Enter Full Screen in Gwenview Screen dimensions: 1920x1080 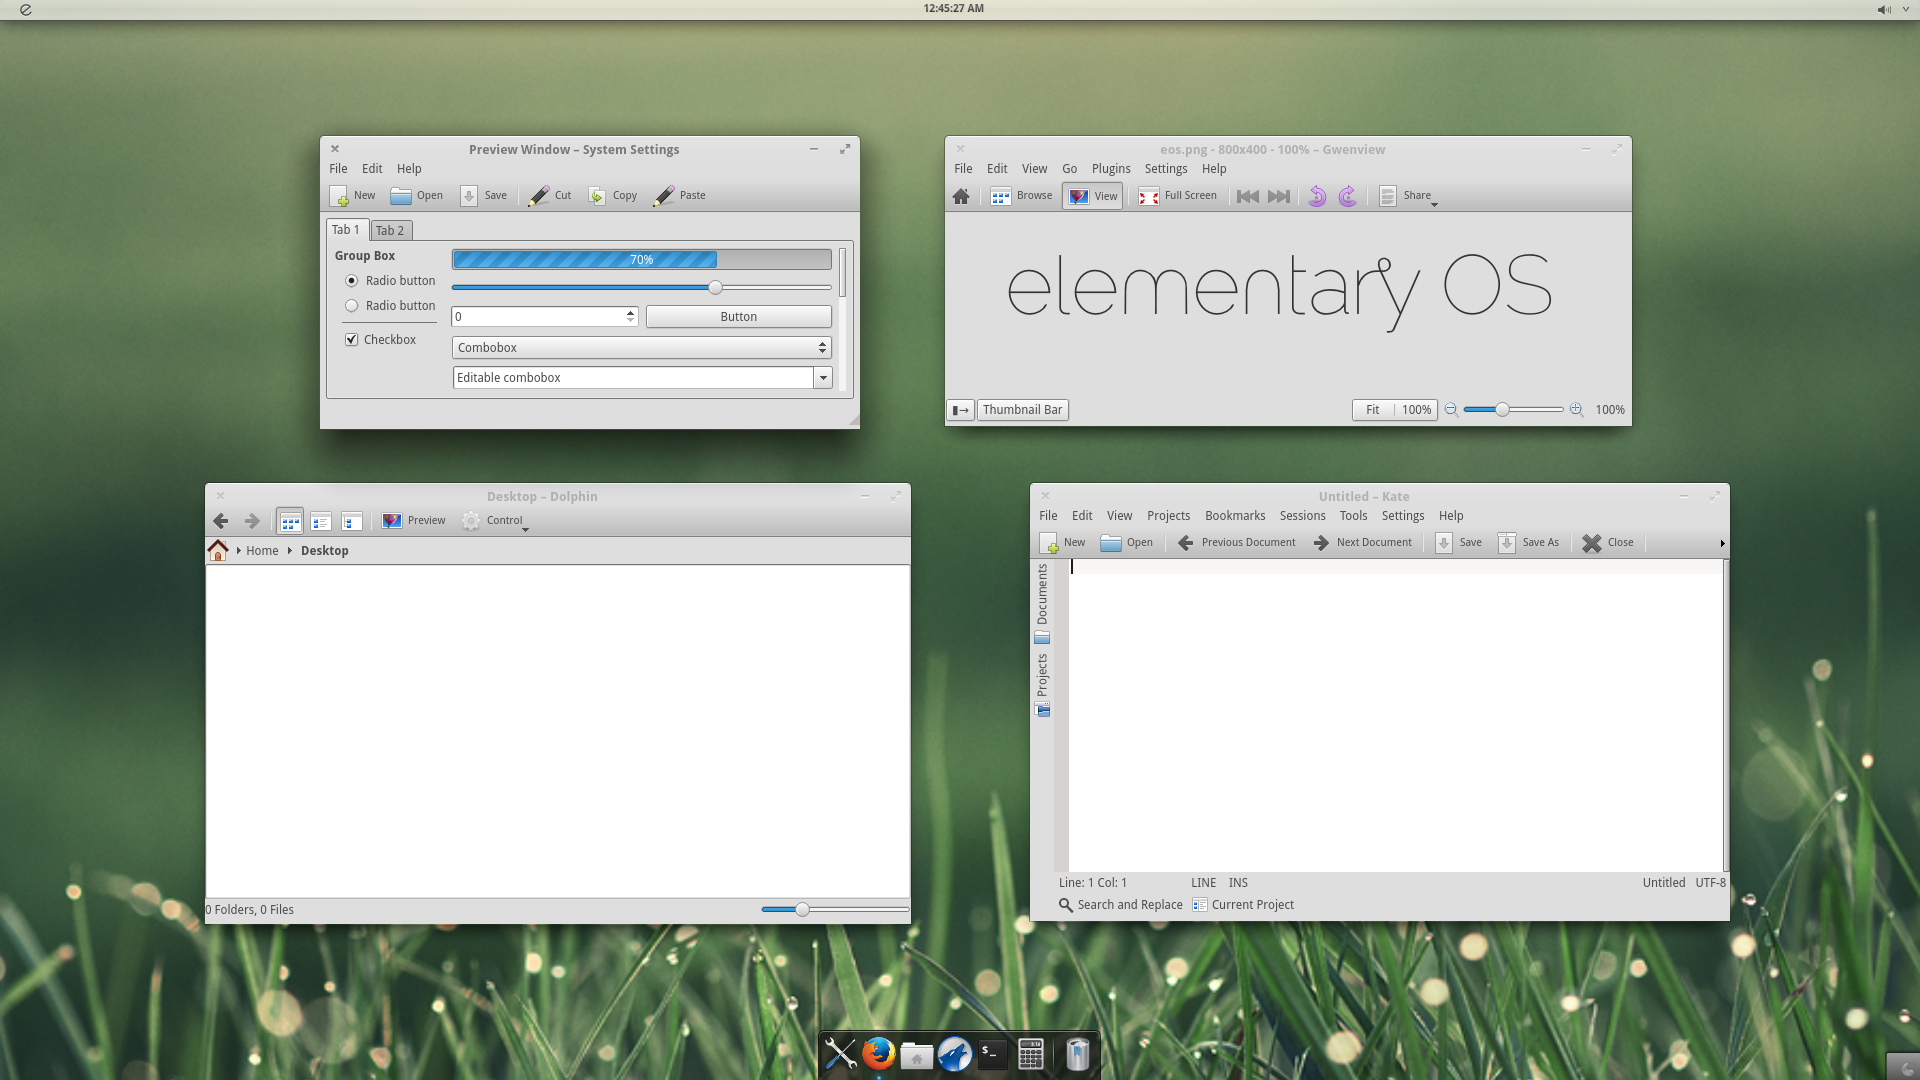[1178, 196]
